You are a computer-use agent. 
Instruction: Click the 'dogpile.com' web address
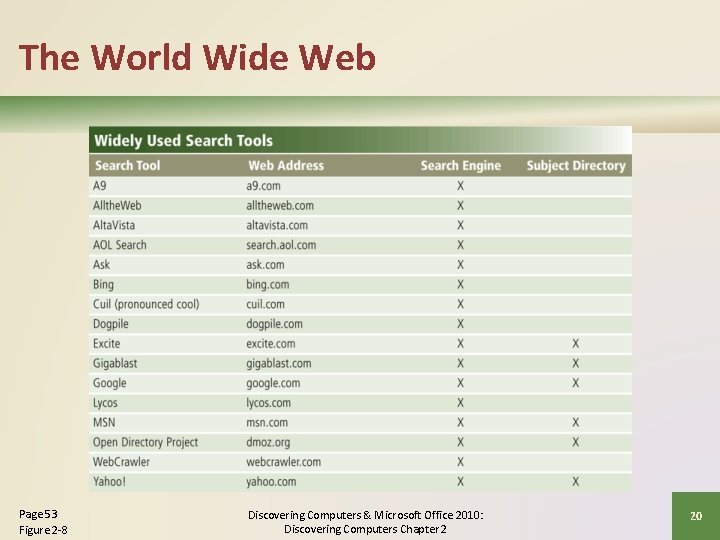tap(275, 324)
